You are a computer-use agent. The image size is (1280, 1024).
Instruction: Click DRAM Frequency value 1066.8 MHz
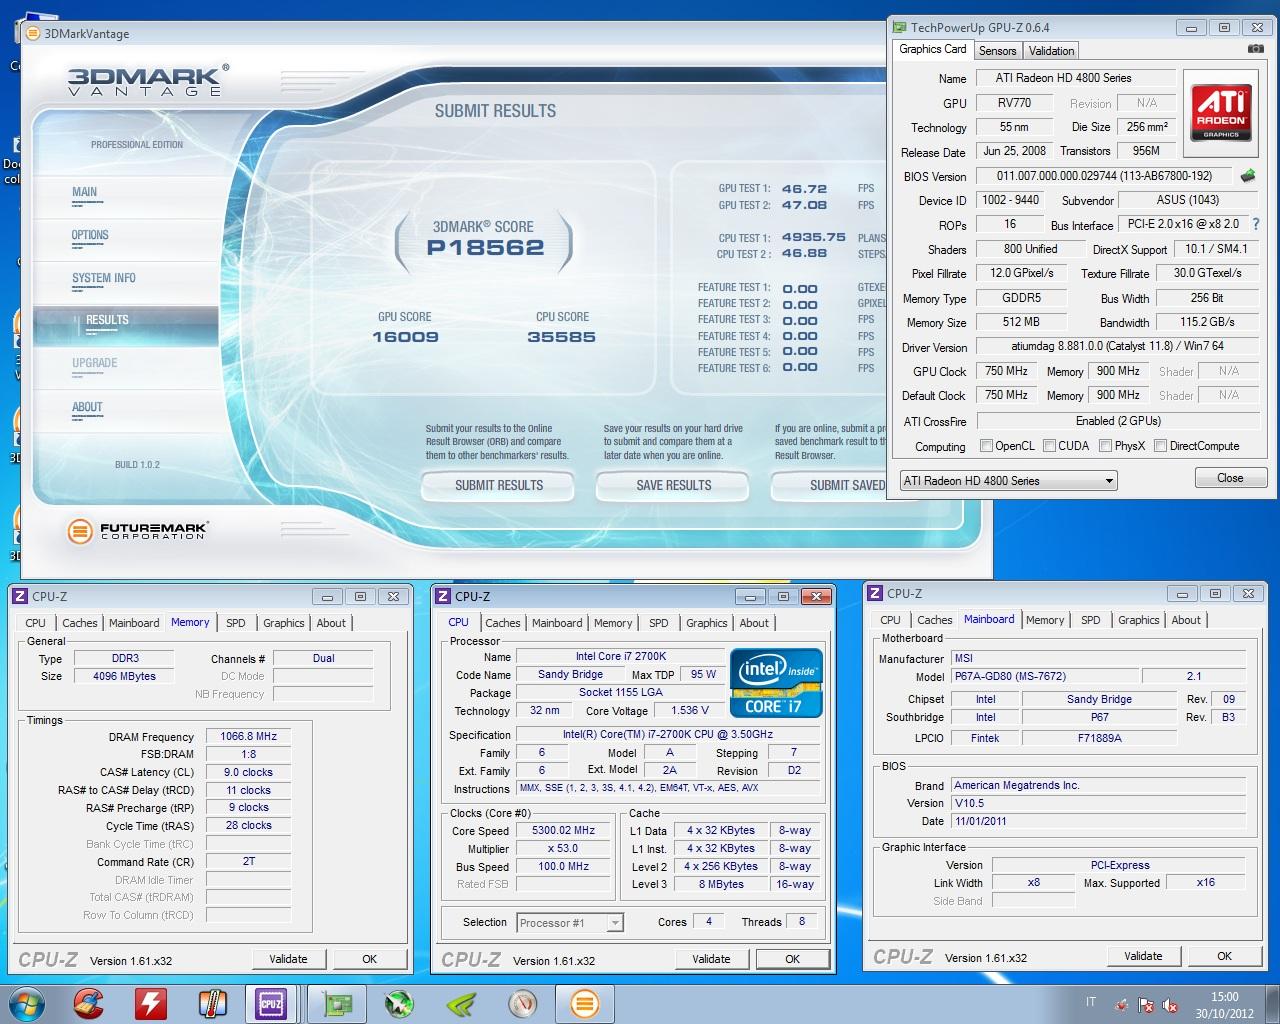[x=248, y=736]
